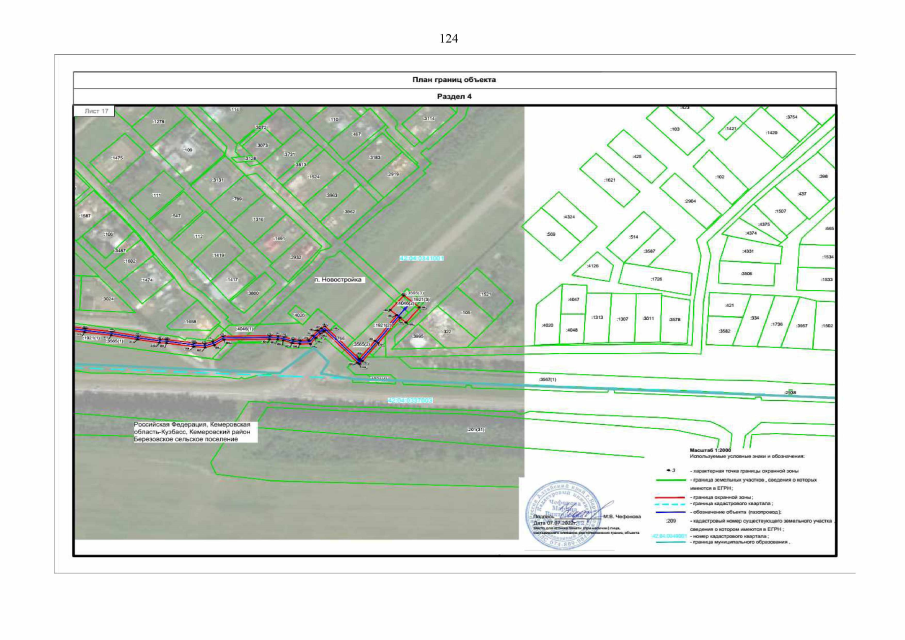The width and height of the screenshot is (905, 640).
Task: Click the 'Раздел 4' section title
Action: [x=453, y=96]
